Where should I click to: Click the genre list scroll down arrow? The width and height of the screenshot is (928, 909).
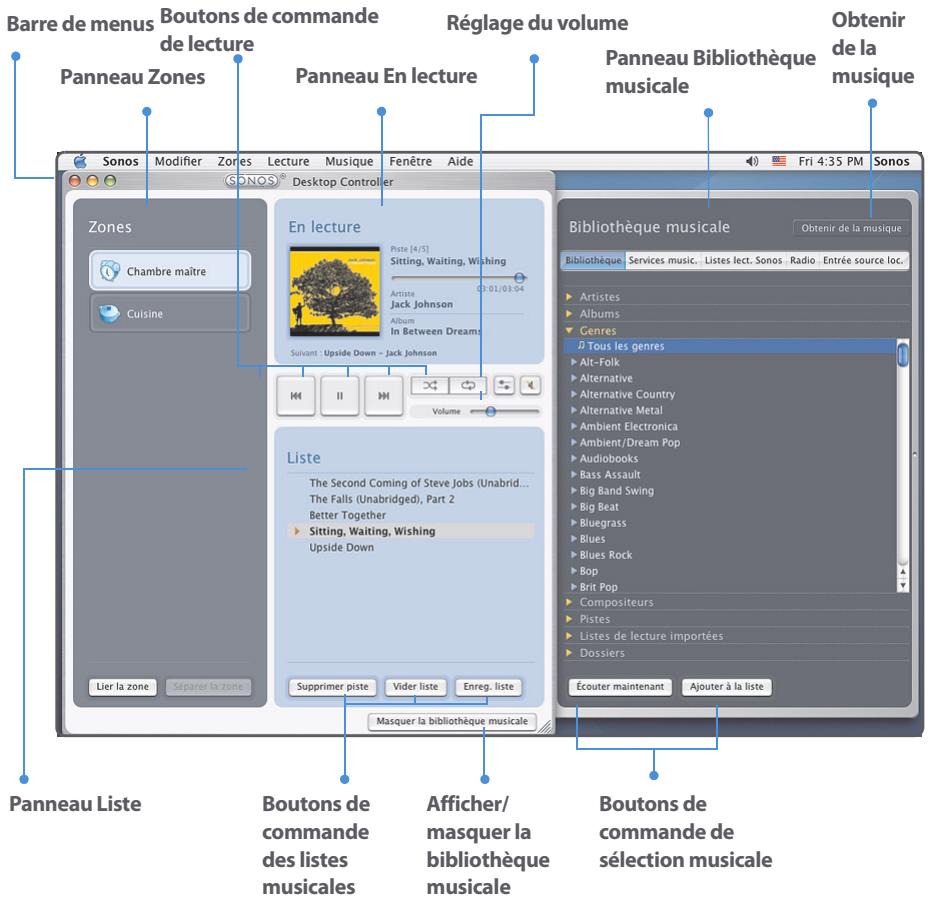(x=903, y=585)
